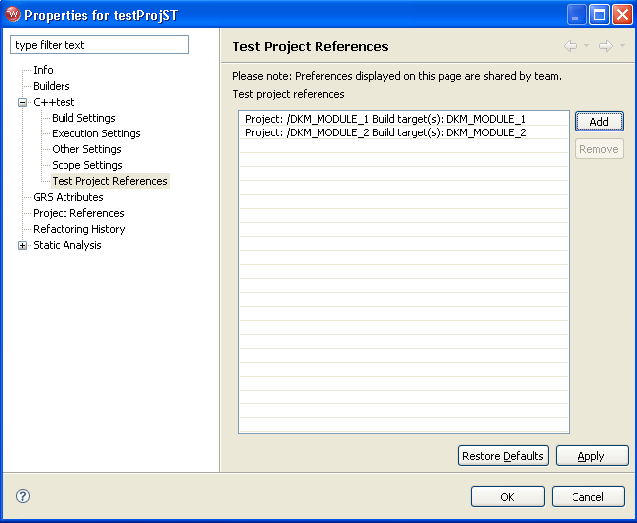
Task: Click the Apply button
Action: pos(592,456)
